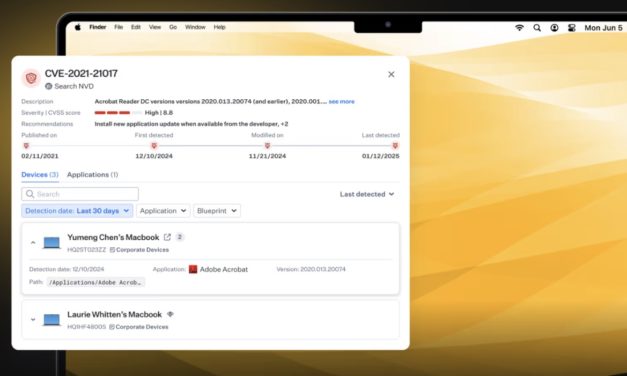
Task: Click Laurie Whitten's Macbook device name
Action: (x=114, y=314)
